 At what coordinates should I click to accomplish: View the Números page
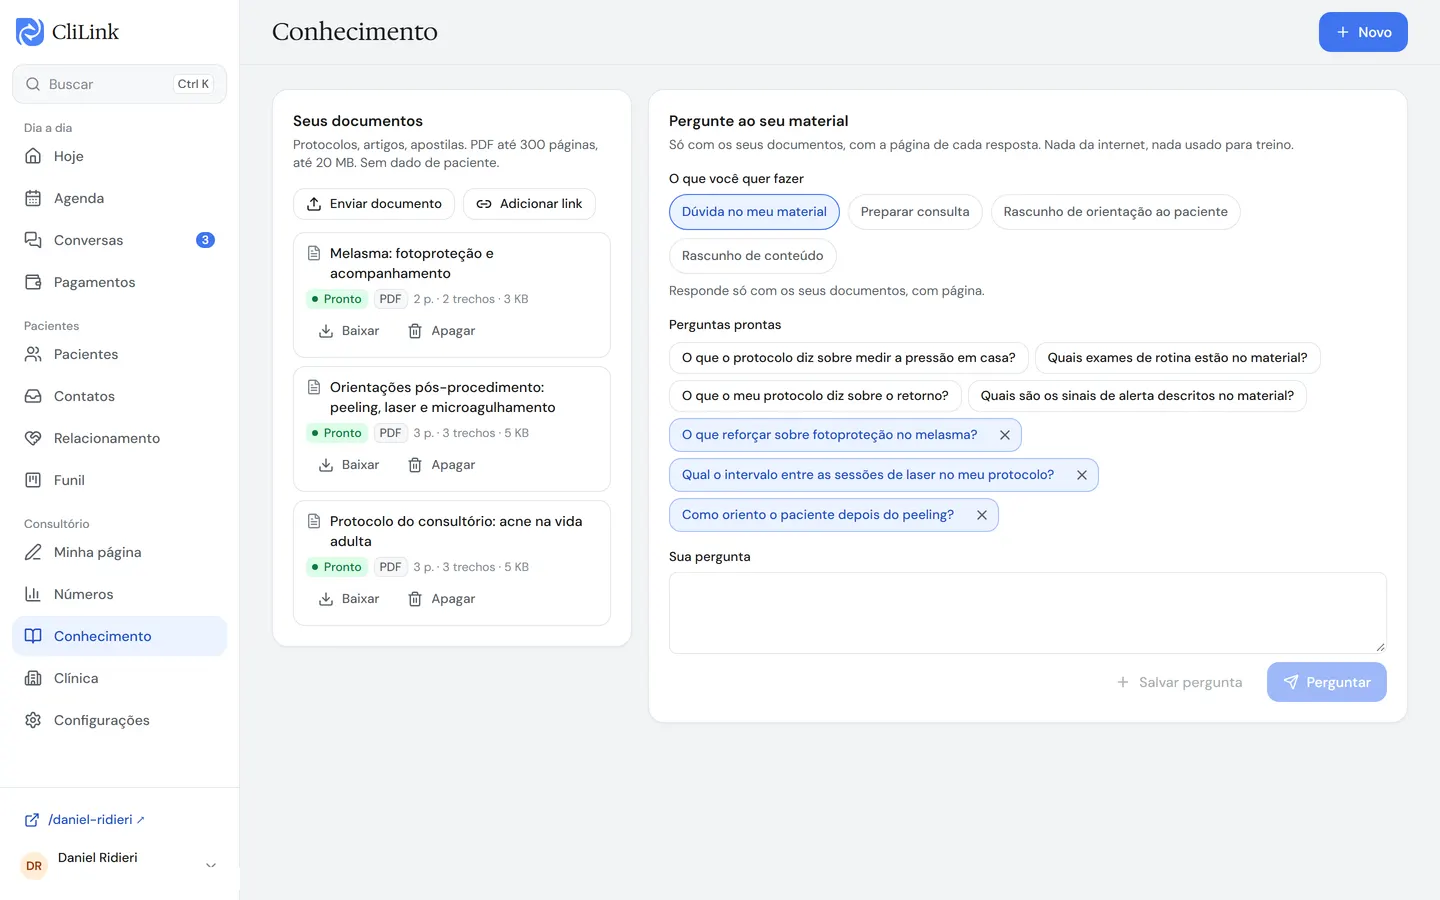[x=119, y=594]
